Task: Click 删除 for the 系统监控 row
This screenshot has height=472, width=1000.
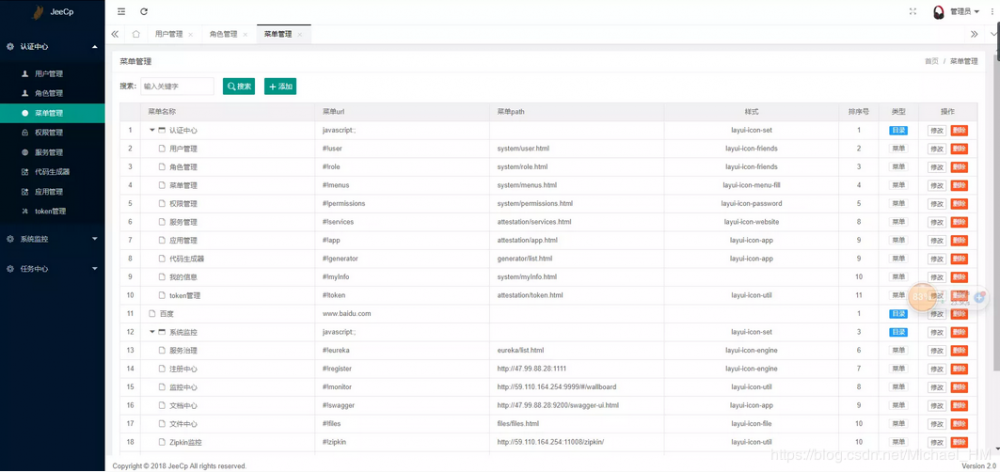Action: coord(959,332)
